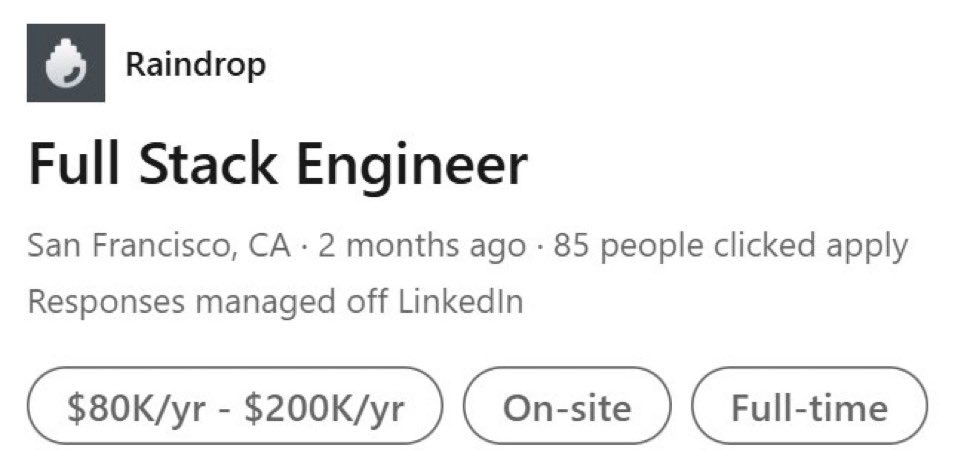Click the "$200K/yr" maximum salary value
961x473 pixels.
[x=331, y=407]
